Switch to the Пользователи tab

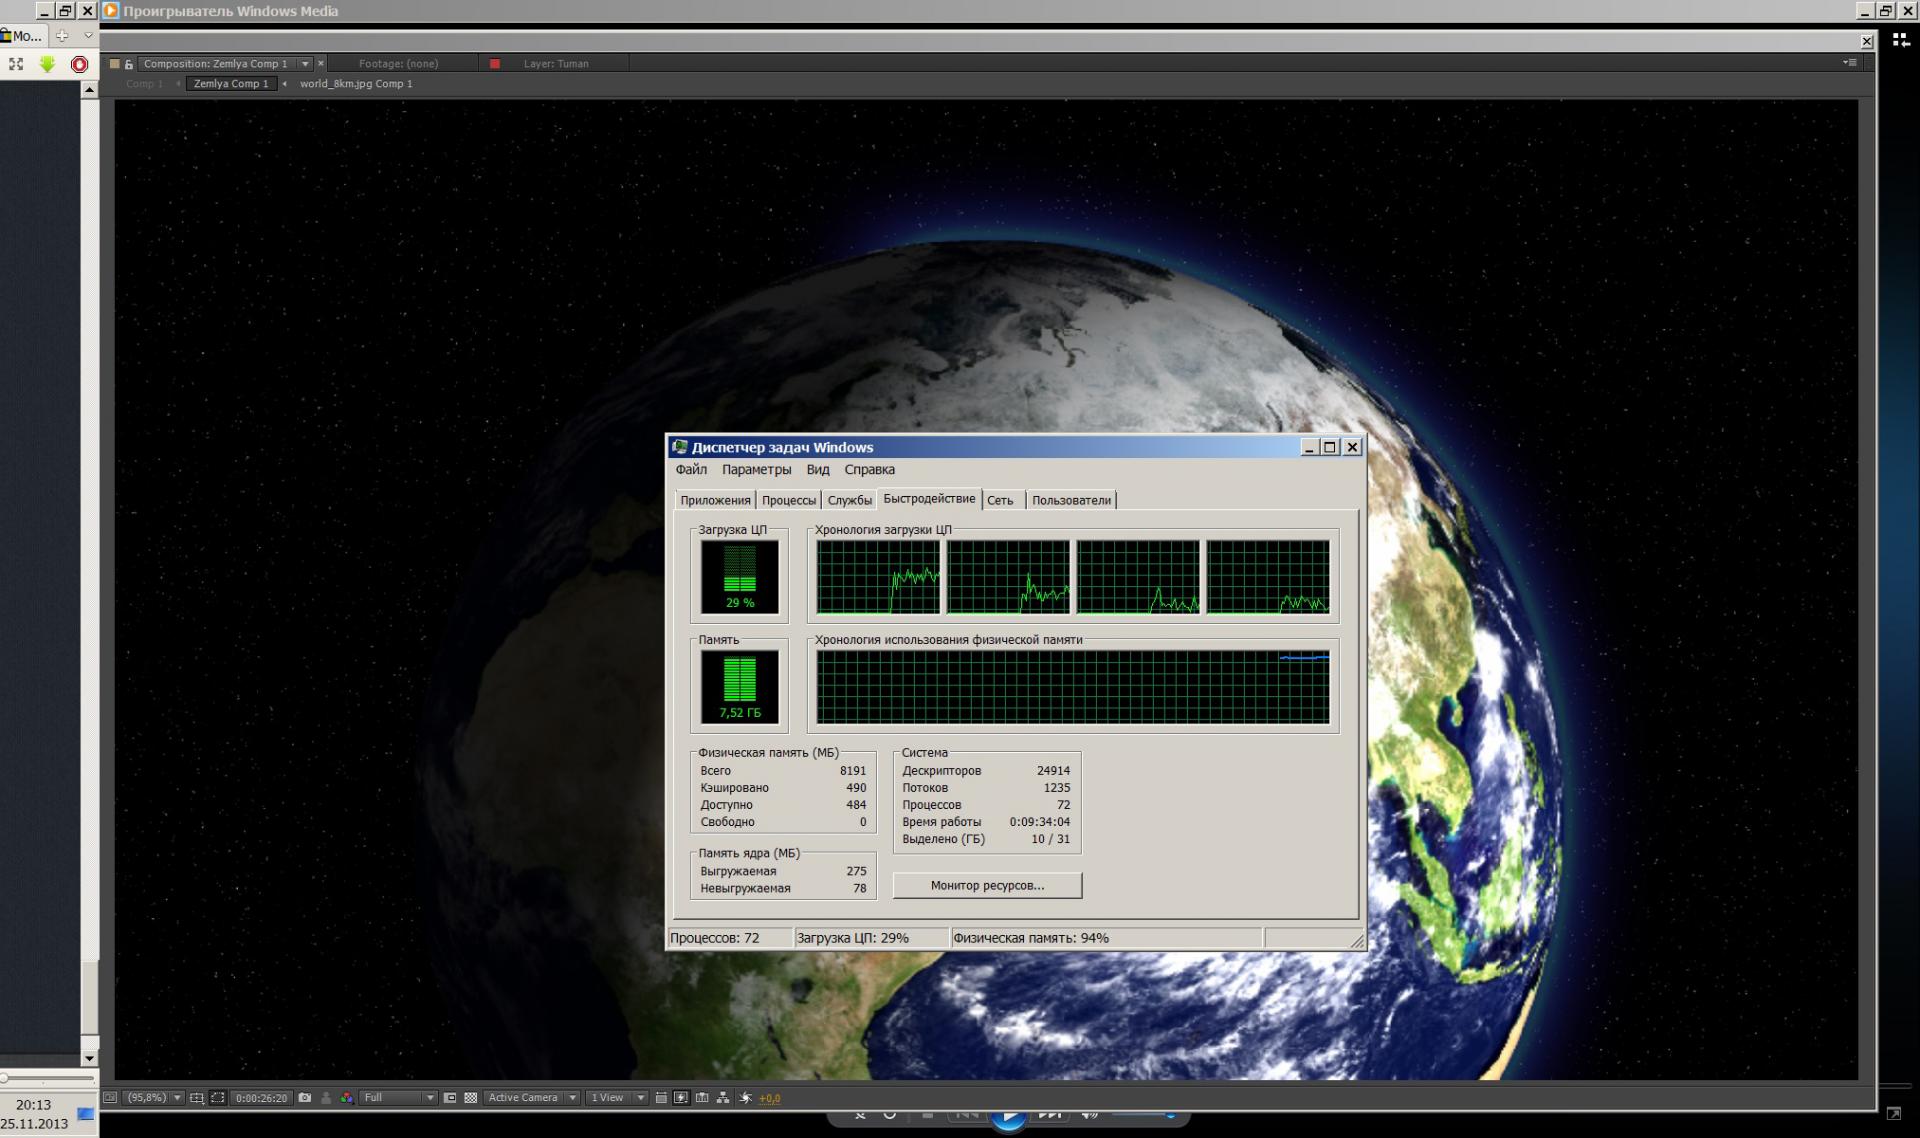[1071, 500]
